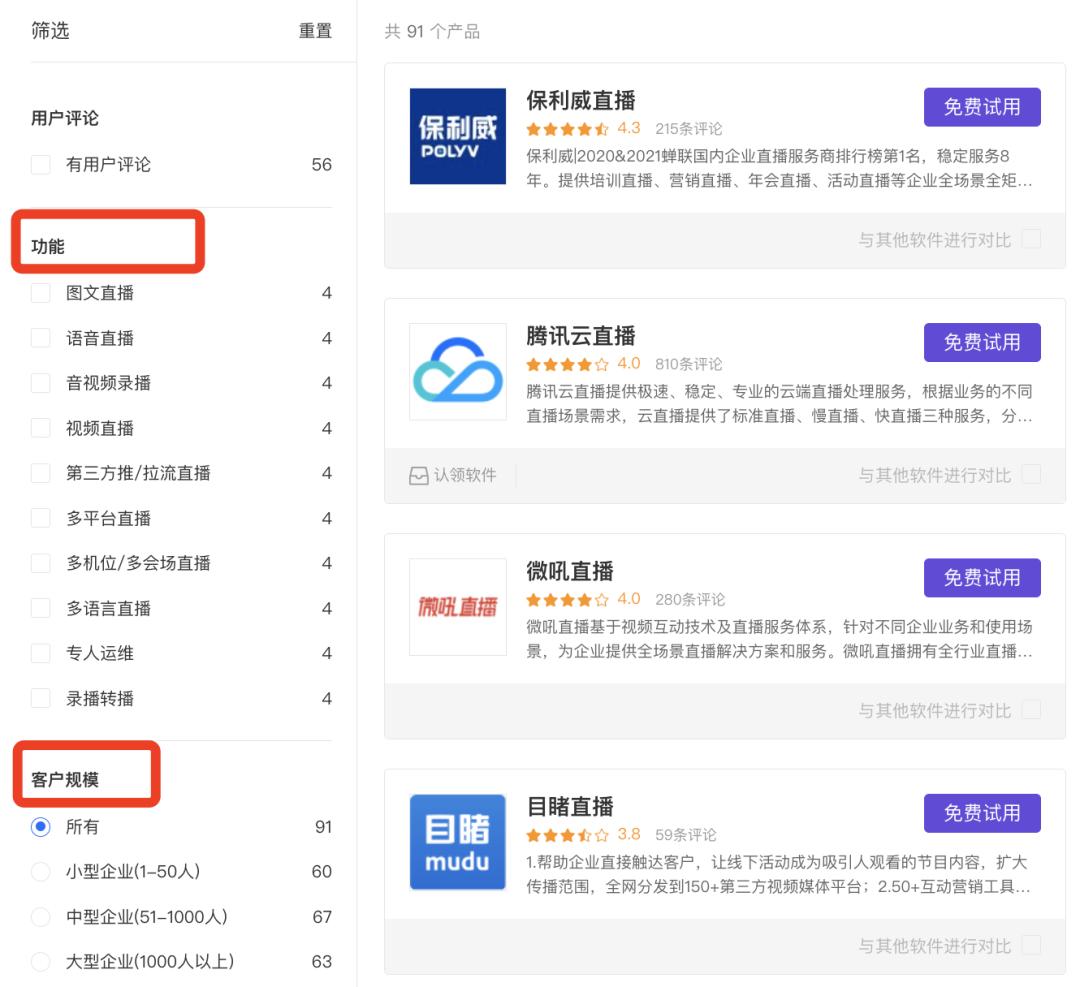Tick the 多语言直播 checkbox
This screenshot has height=987, width=1080.
click(x=41, y=608)
